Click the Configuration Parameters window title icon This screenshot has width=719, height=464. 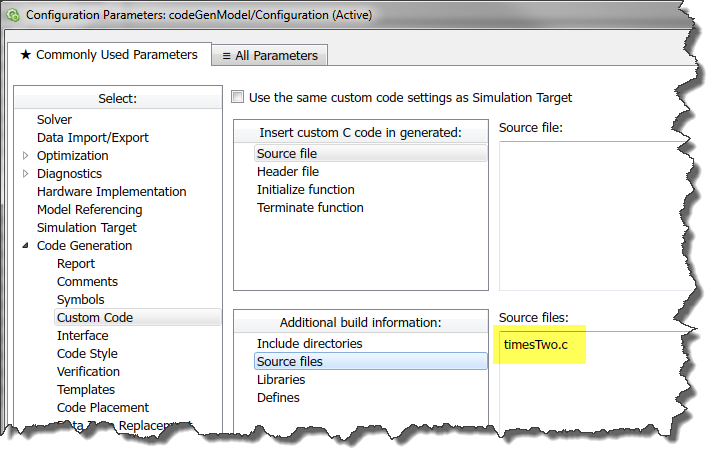13,14
